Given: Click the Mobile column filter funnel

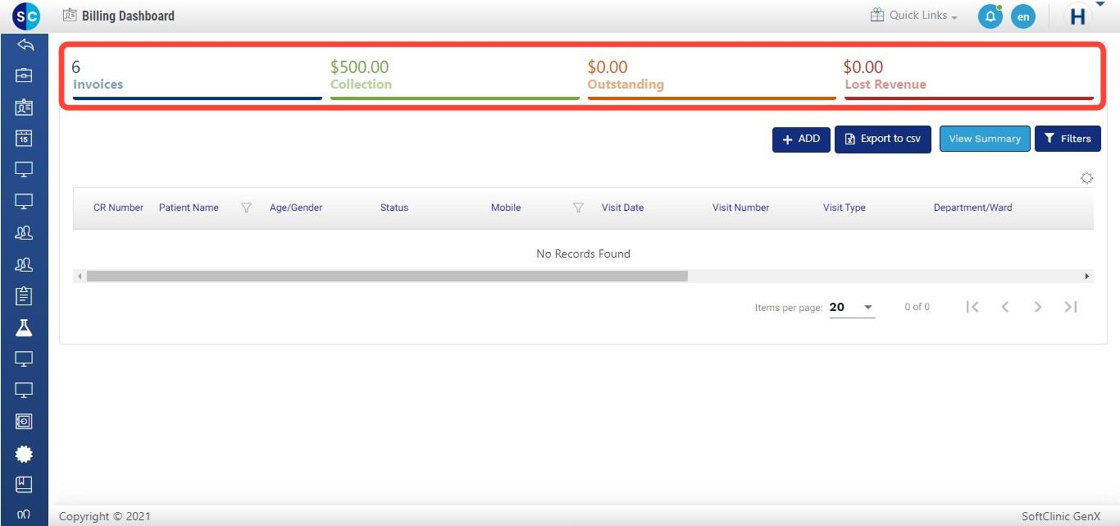Looking at the screenshot, I should coord(579,208).
